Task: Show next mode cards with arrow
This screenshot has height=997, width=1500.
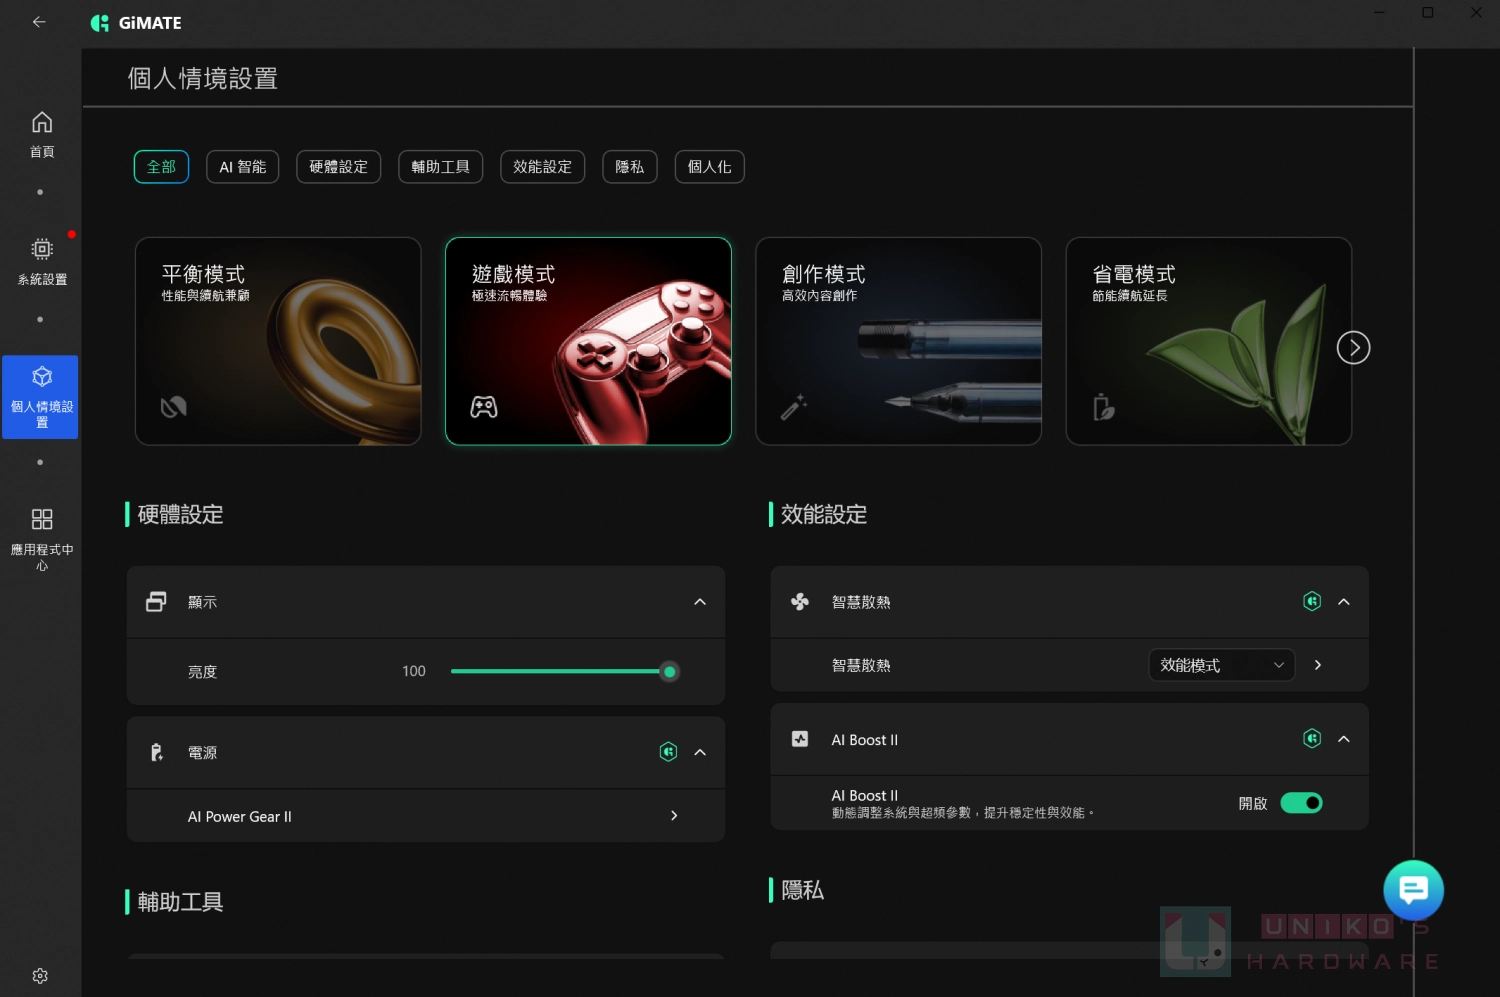Action: click(1353, 348)
